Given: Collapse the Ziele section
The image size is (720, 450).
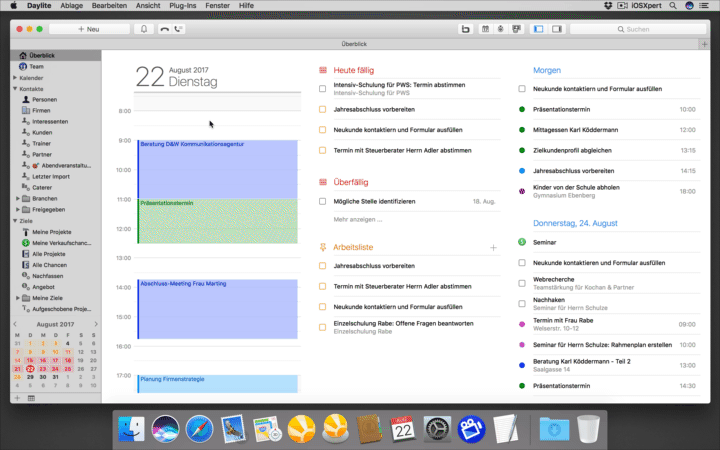Looking at the screenshot, I should click(15, 220).
